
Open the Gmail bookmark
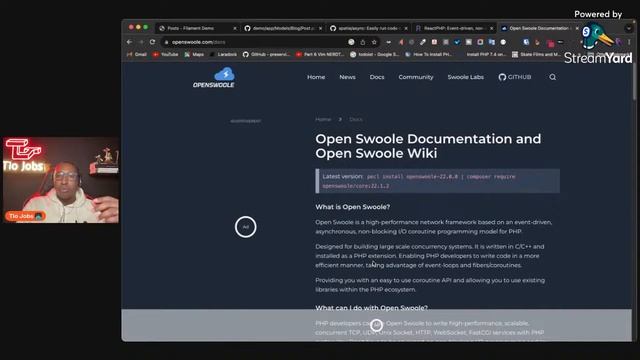coord(137,54)
